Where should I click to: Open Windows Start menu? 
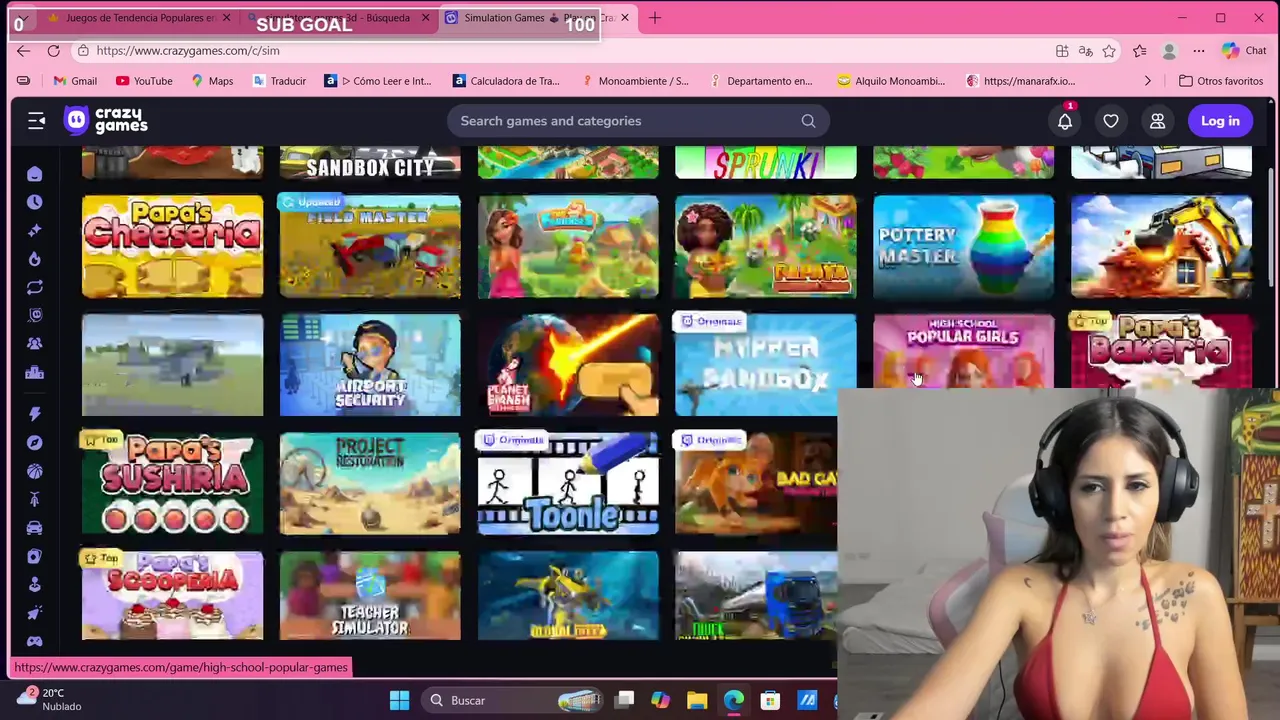399,700
